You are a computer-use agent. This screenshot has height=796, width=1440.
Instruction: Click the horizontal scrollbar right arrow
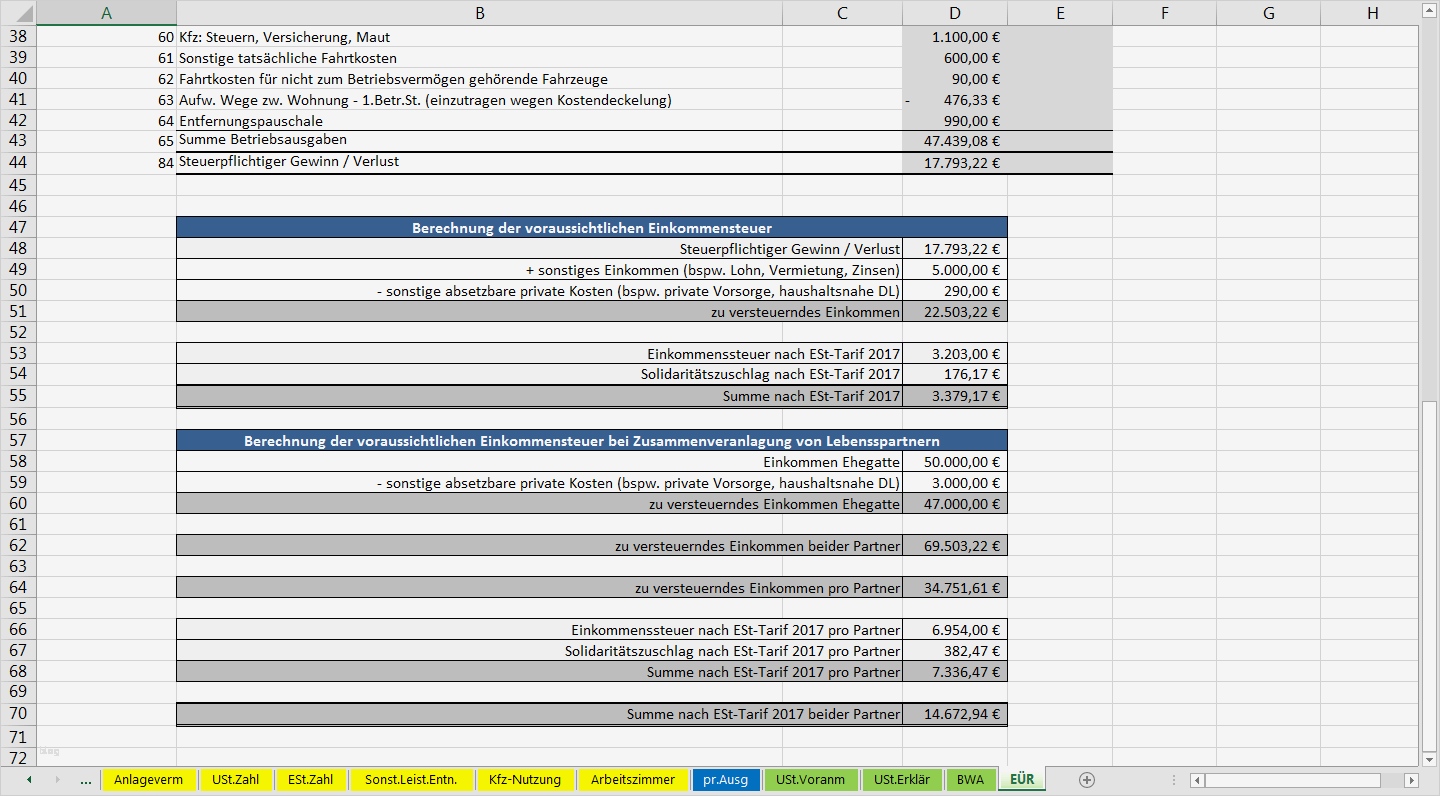pos(1412,780)
